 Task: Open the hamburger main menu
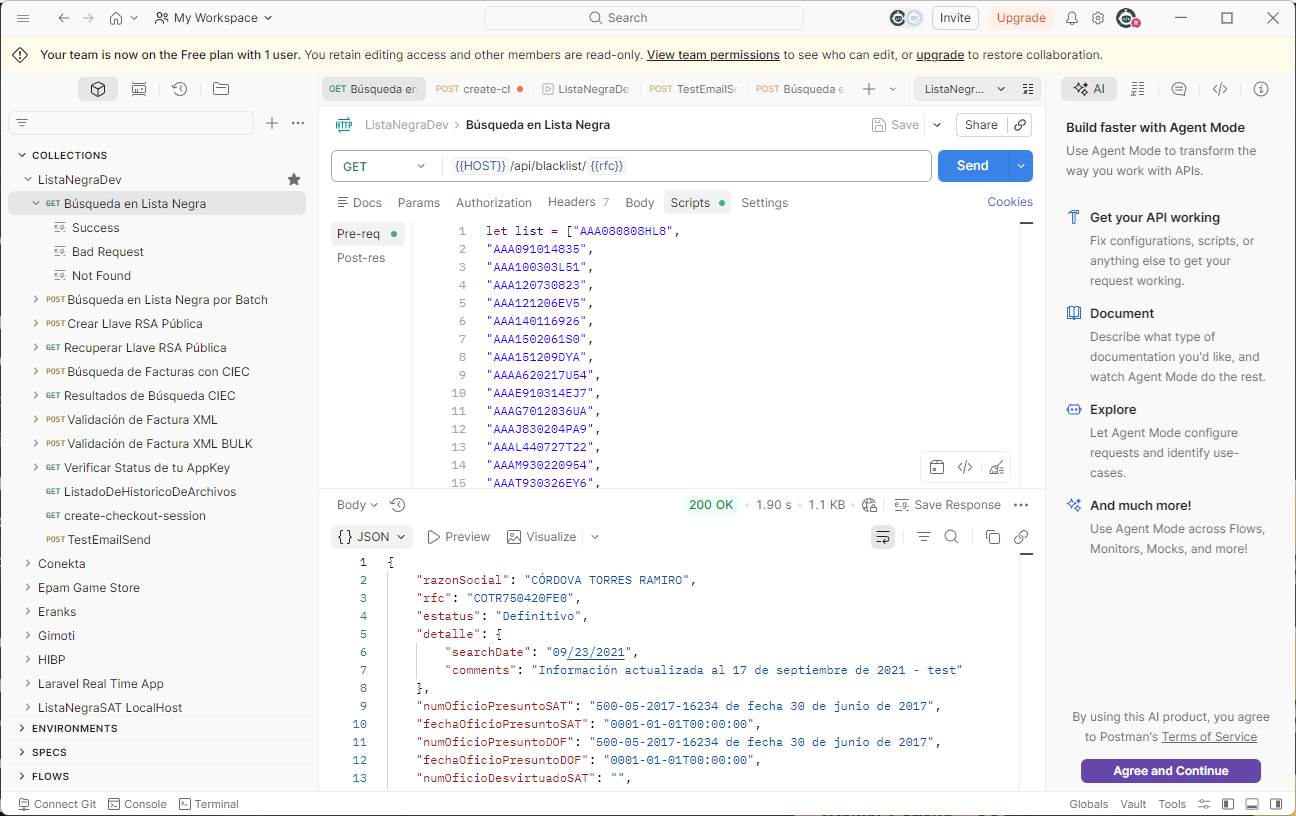tap(23, 18)
